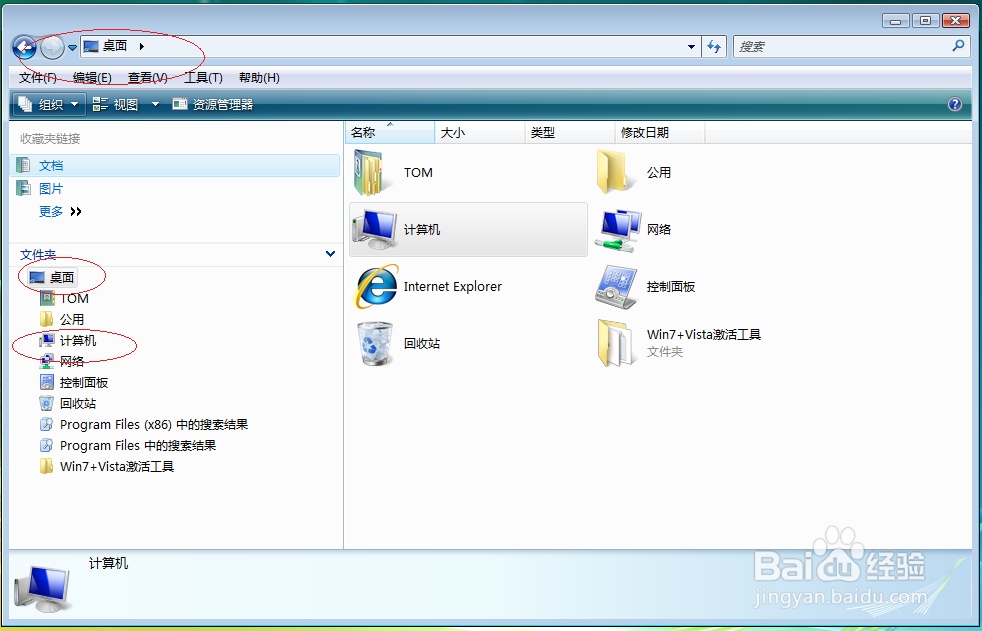The image size is (982, 631).
Task: Open the 查看(V) menu
Action: (x=148, y=78)
